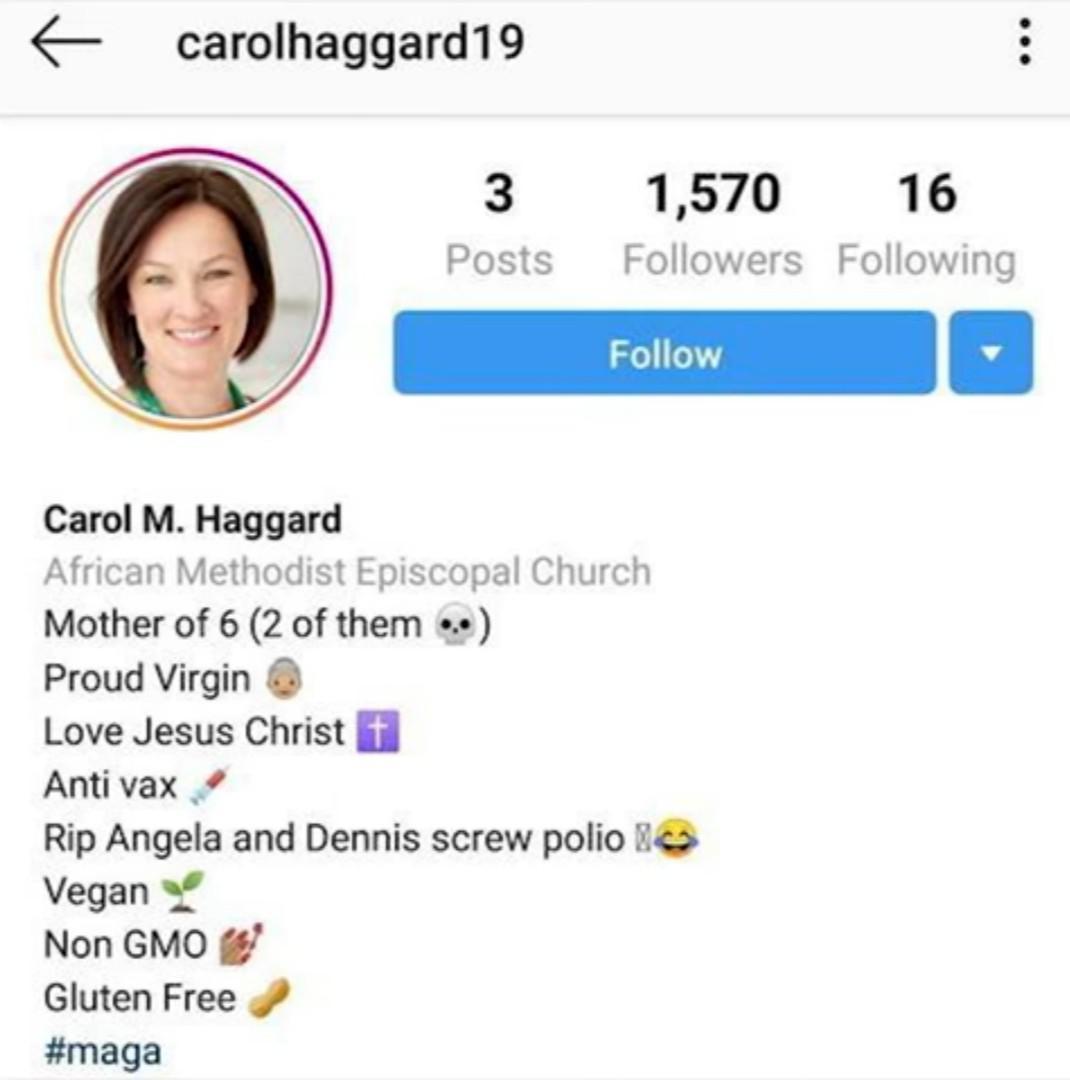Tap the syringe emoji after Anti vax
This screenshot has height=1080, width=1070.
click(208, 786)
